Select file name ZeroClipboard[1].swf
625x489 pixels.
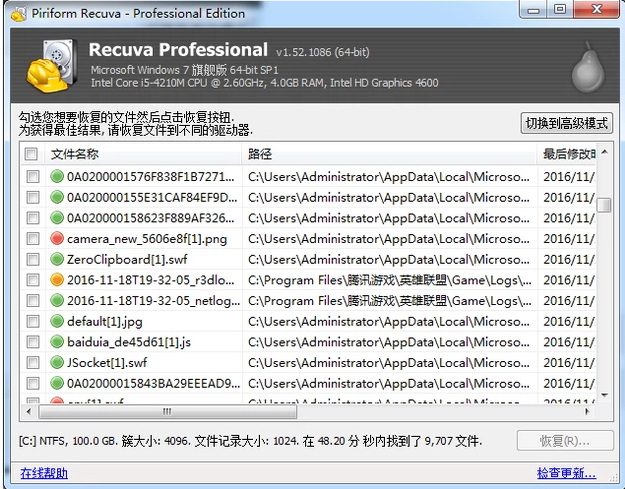[x=127, y=259]
